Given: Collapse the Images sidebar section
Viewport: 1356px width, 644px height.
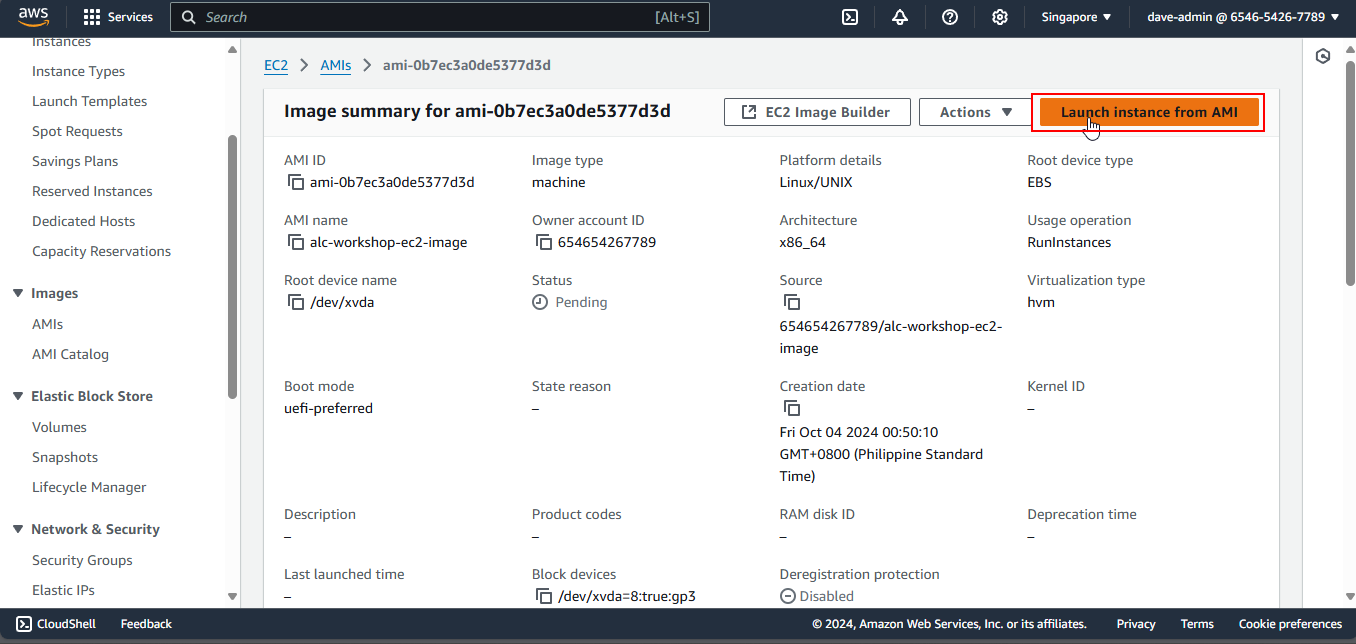Looking at the screenshot, I should [x=18, y=293].
